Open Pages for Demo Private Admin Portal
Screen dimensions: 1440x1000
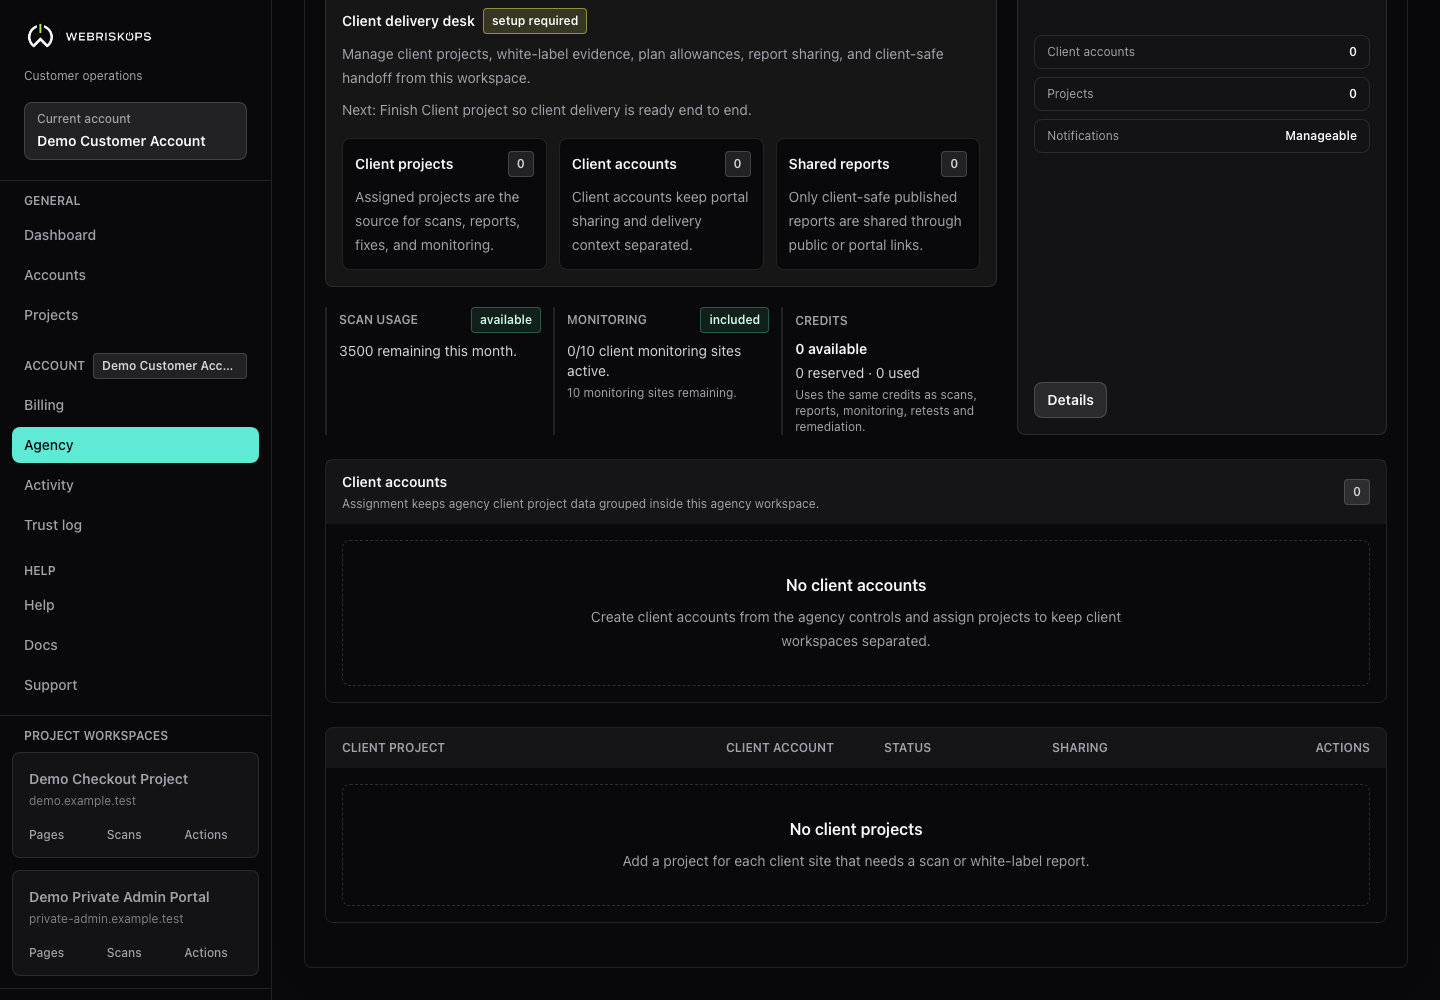tap(46, 953)
